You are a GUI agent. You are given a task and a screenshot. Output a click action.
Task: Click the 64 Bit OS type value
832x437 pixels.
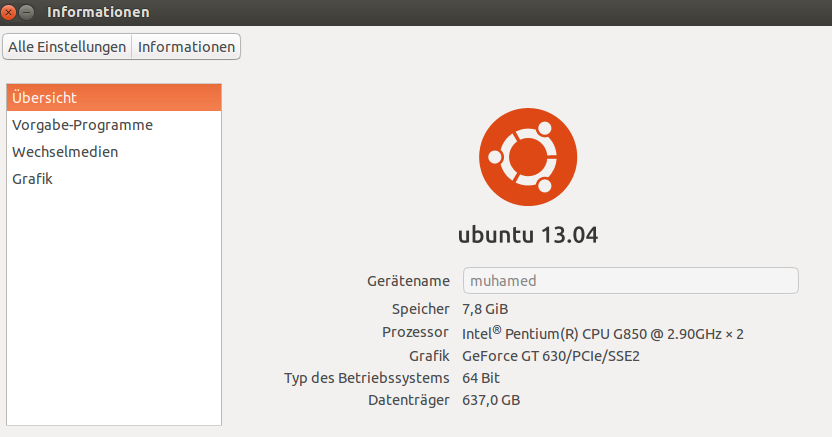pos(481,378)
